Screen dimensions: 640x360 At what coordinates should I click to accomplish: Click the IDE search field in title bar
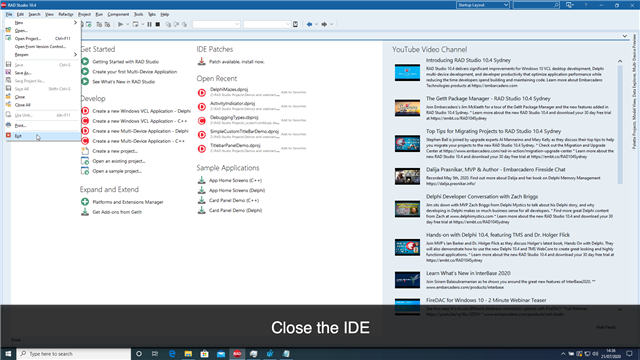(x=536, y=5)
